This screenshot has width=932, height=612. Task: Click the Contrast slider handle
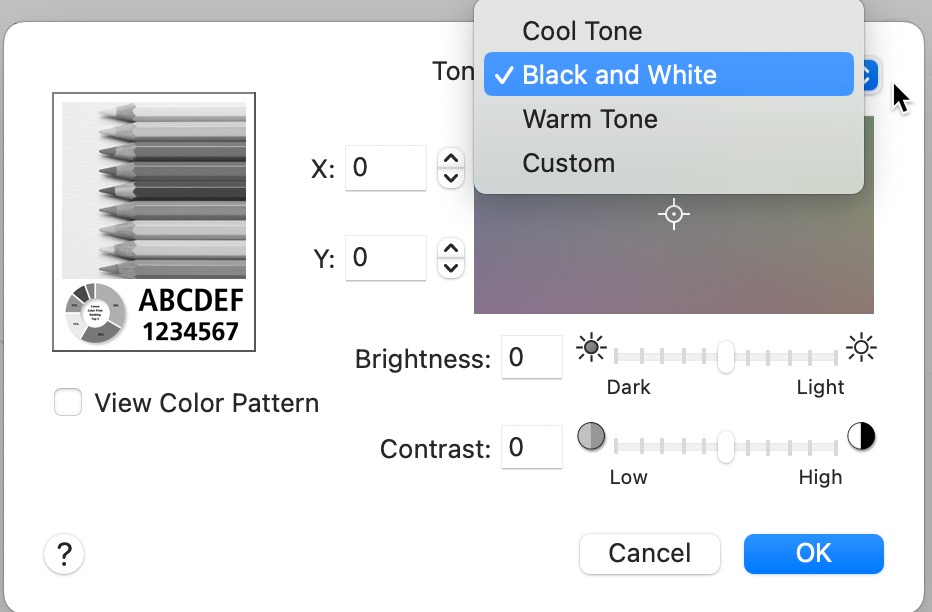click(726, 446)
